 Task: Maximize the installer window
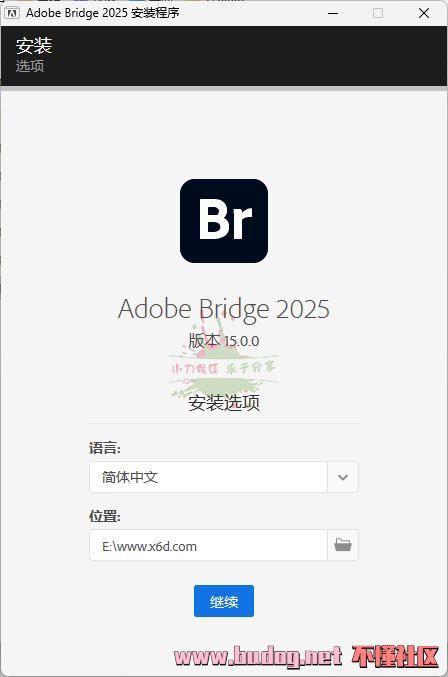pos(378,13)
